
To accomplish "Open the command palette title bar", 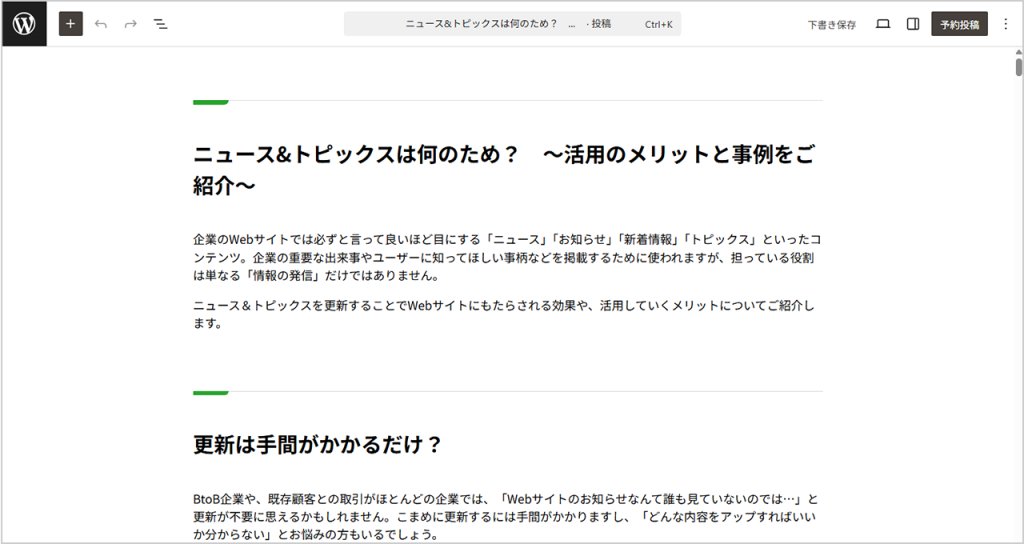I will point(512,24).
